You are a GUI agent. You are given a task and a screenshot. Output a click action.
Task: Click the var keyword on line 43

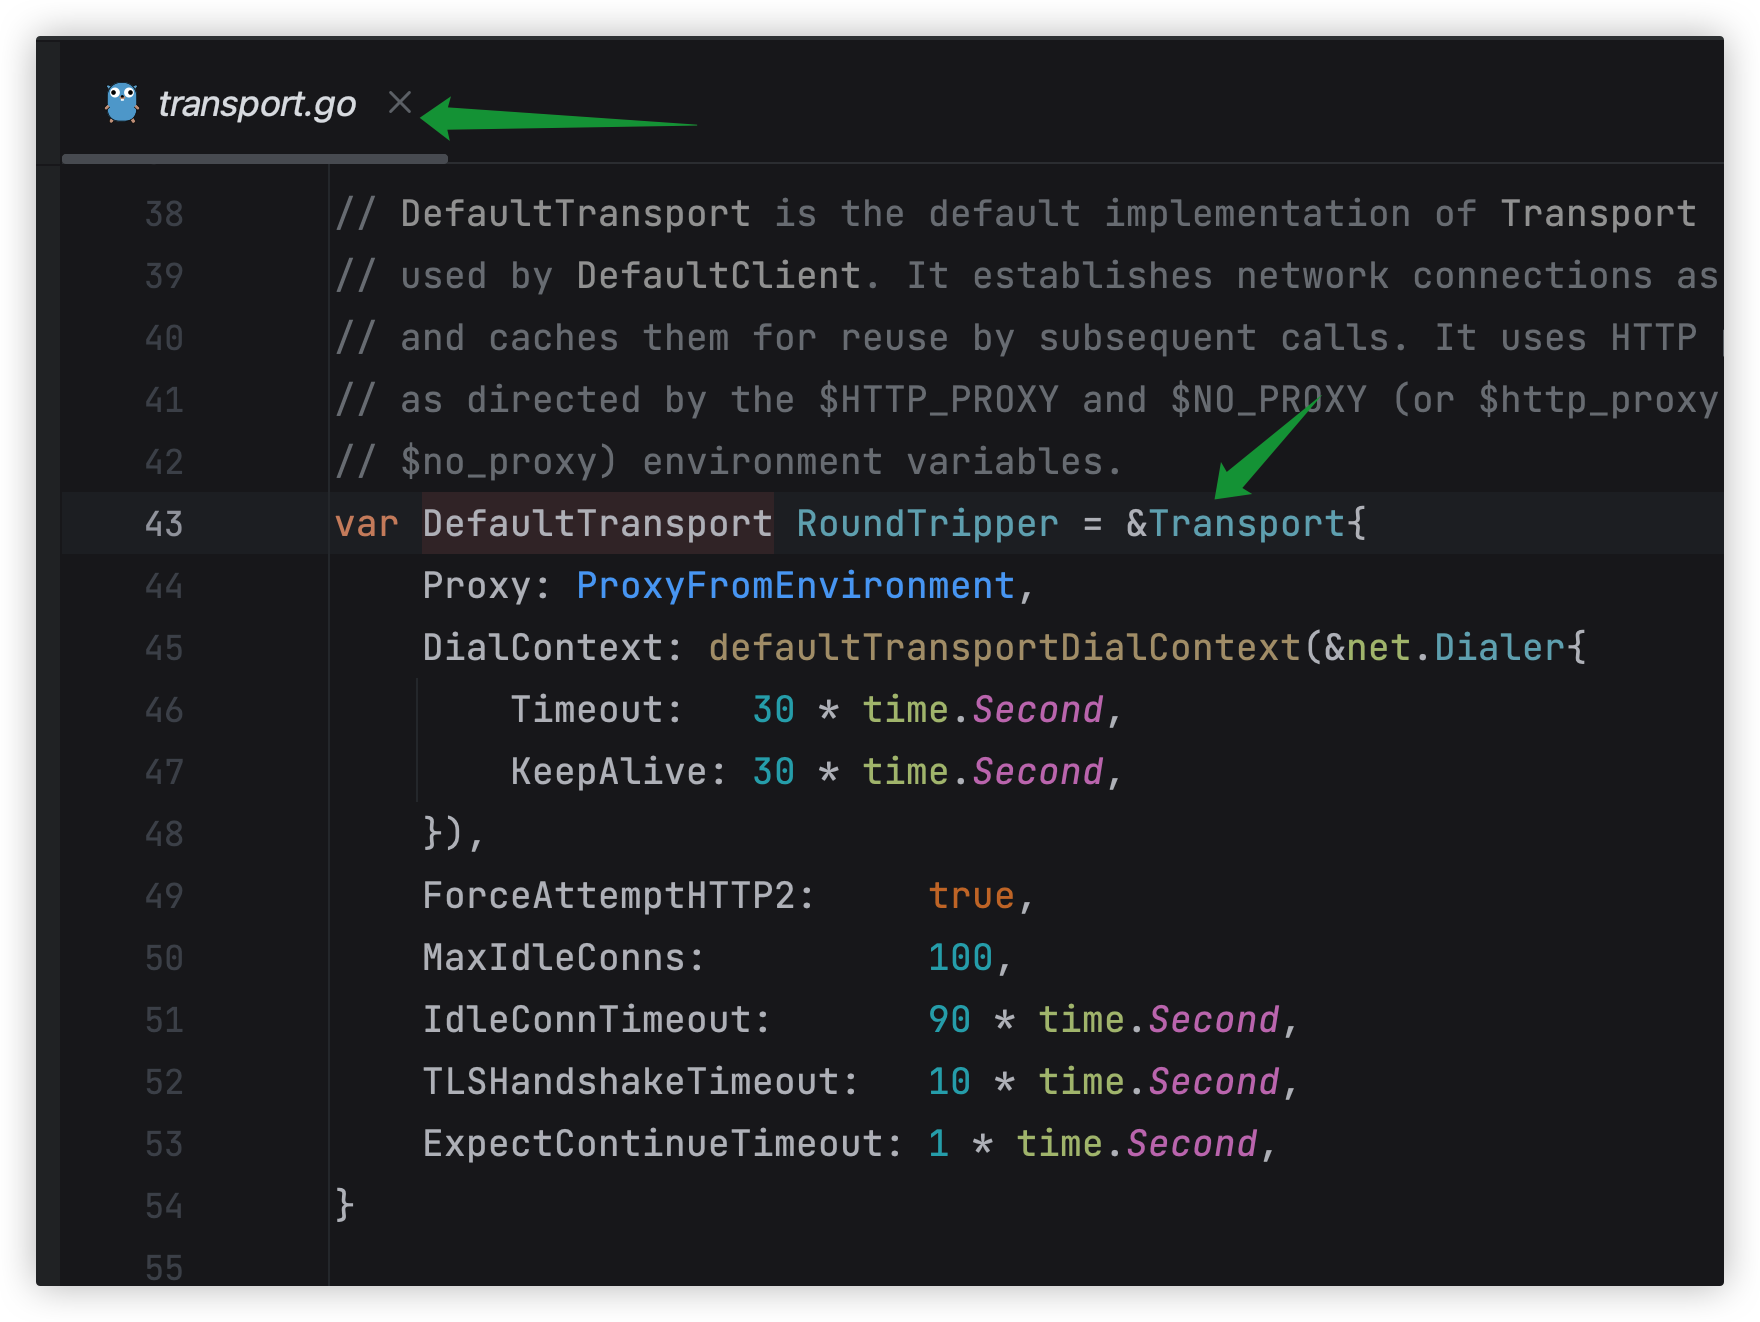[x=366, y=524]
